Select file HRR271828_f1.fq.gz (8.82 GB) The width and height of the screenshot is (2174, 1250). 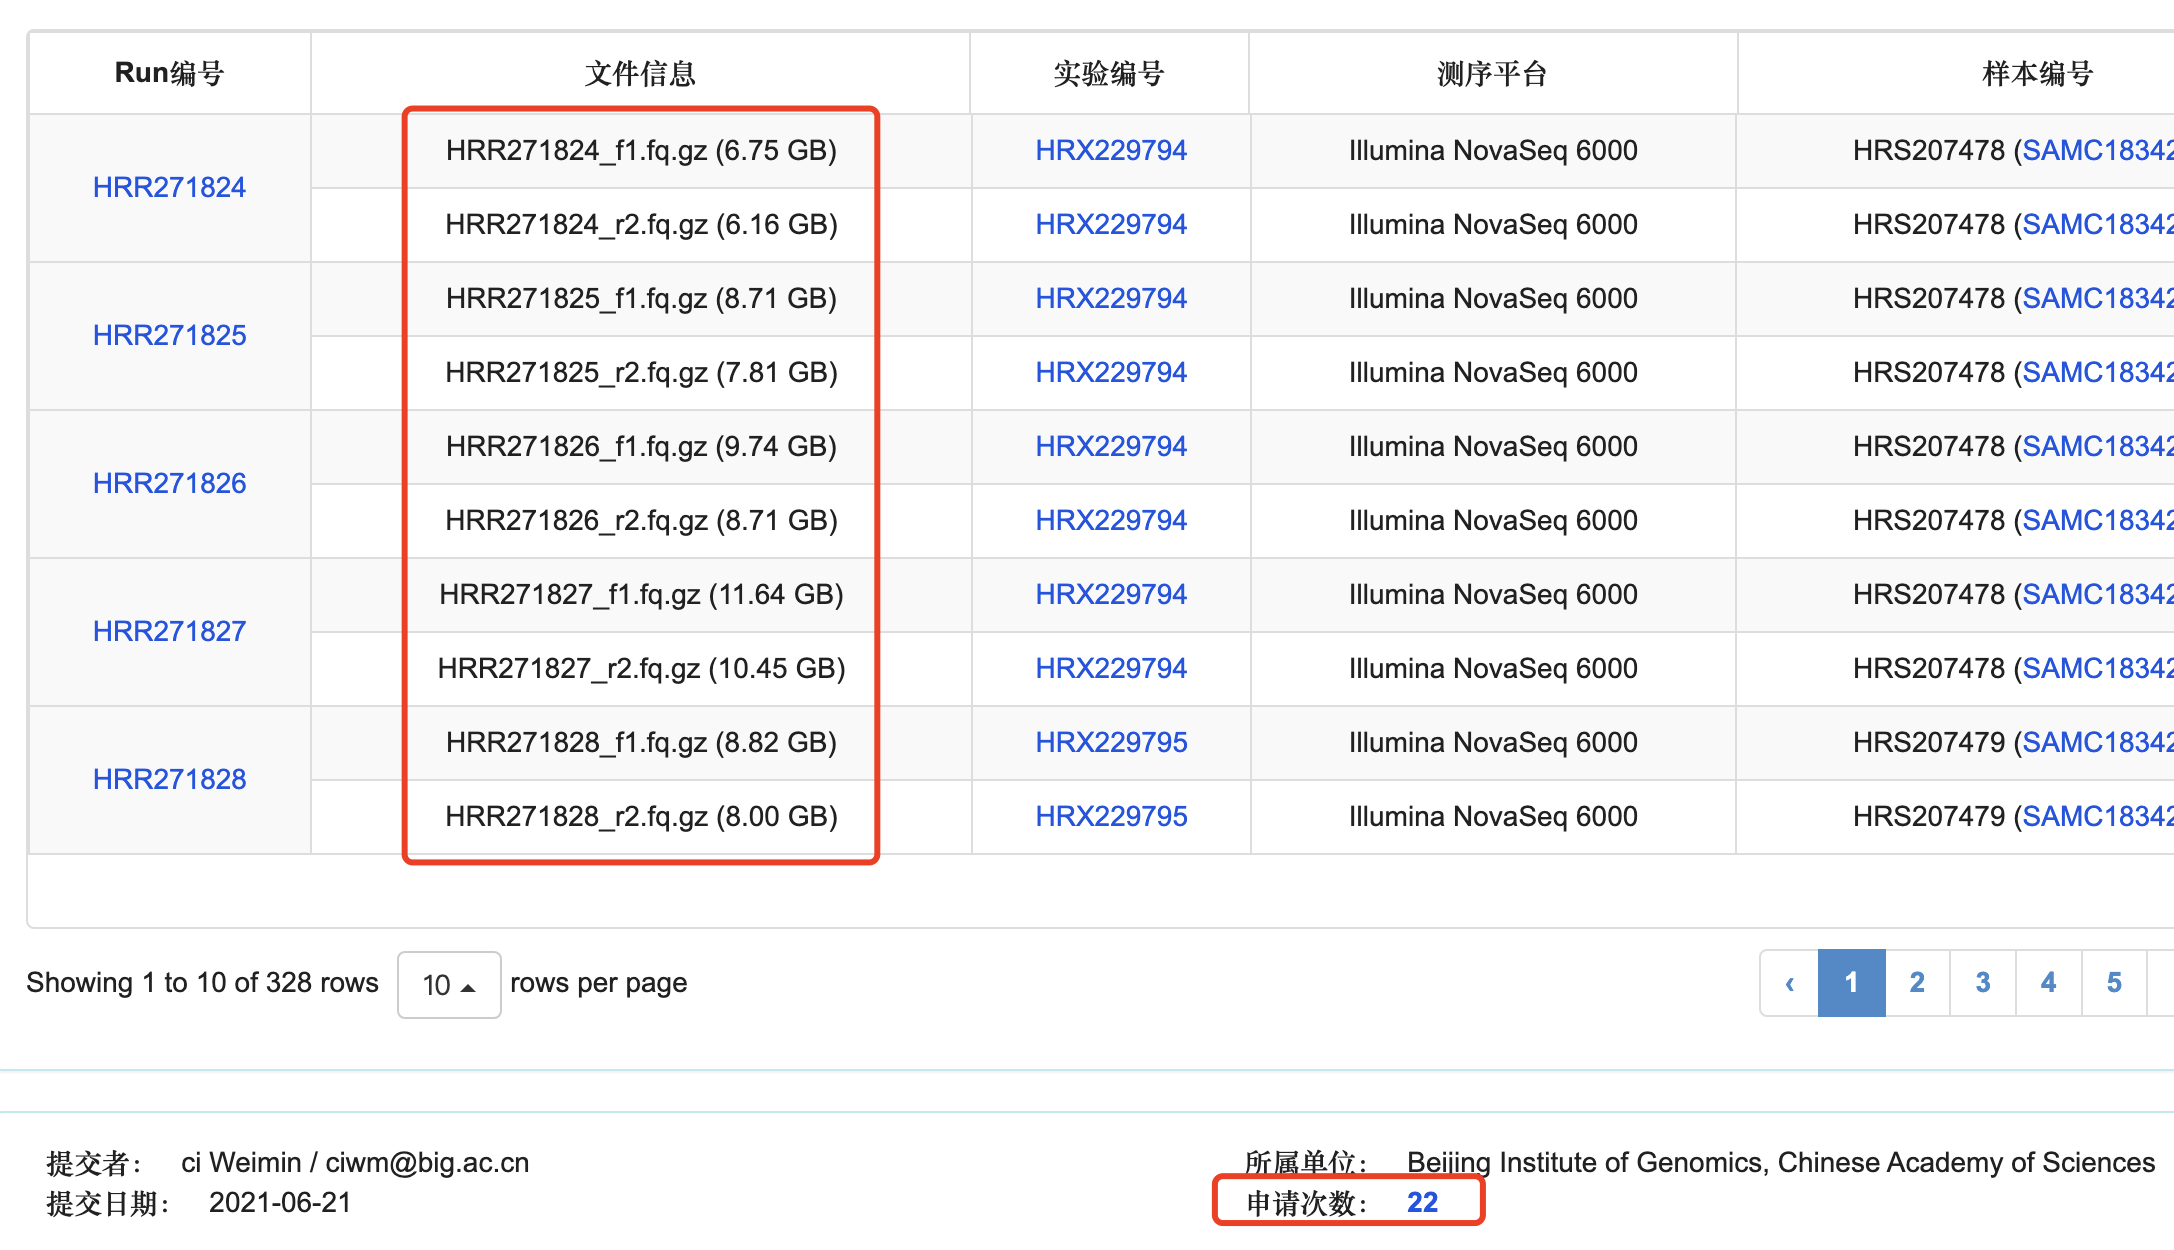click(x=641, y=742)
